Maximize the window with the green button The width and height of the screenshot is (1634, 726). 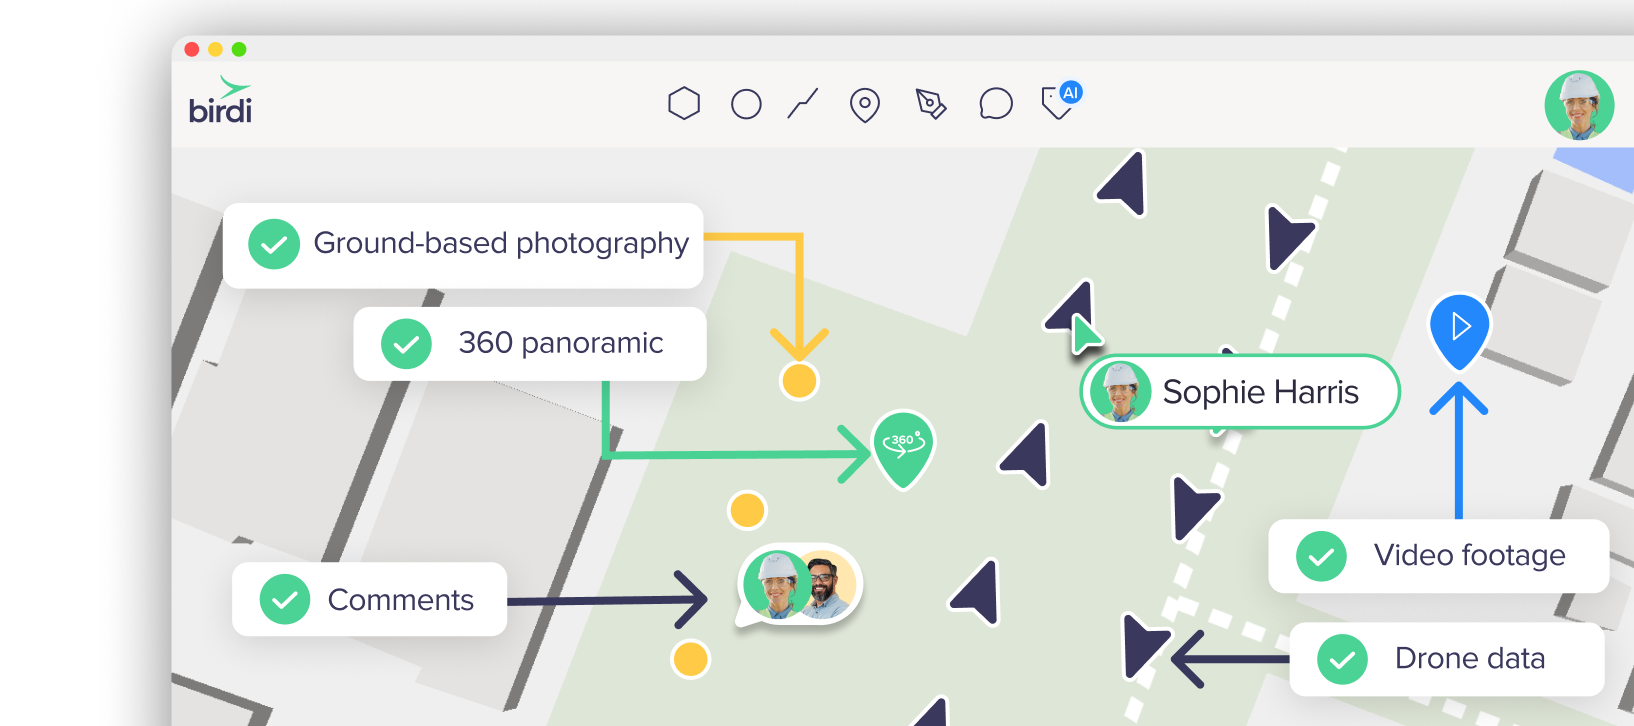(239, 49)
